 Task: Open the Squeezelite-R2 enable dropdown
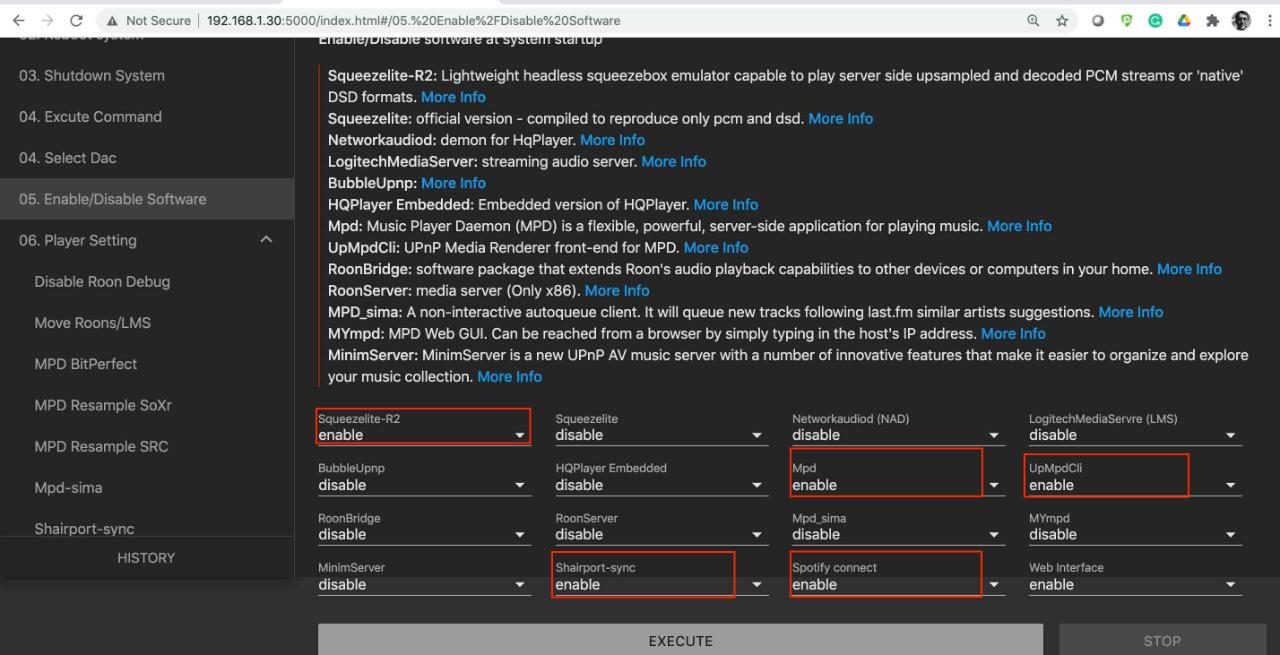point(423,435)
